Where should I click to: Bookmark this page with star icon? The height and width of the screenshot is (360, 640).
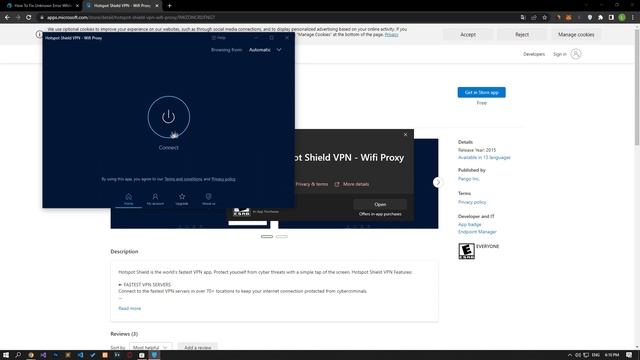click(544, 18)
